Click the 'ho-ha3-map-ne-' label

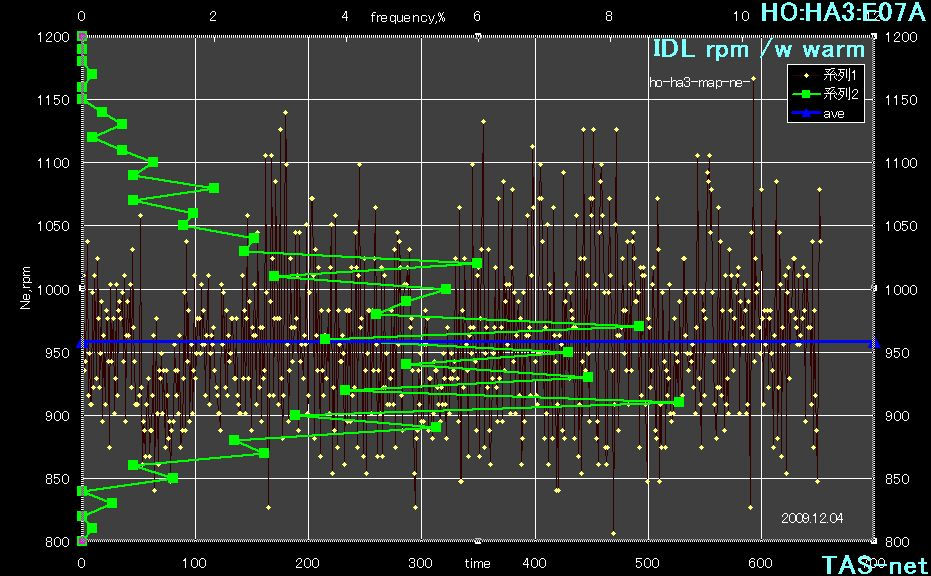699,83
